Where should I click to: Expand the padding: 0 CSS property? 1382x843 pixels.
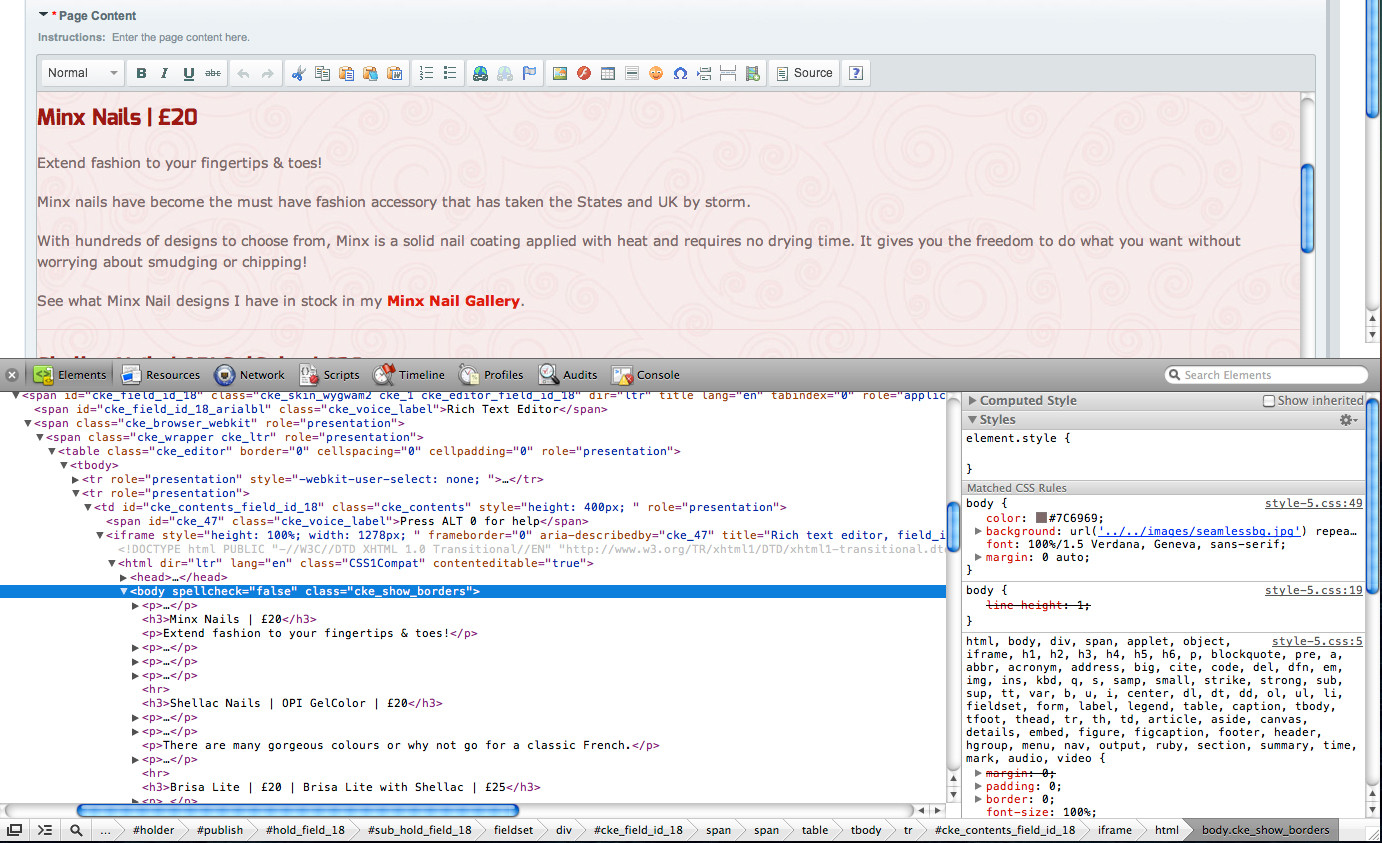click(x=979, y=787)
